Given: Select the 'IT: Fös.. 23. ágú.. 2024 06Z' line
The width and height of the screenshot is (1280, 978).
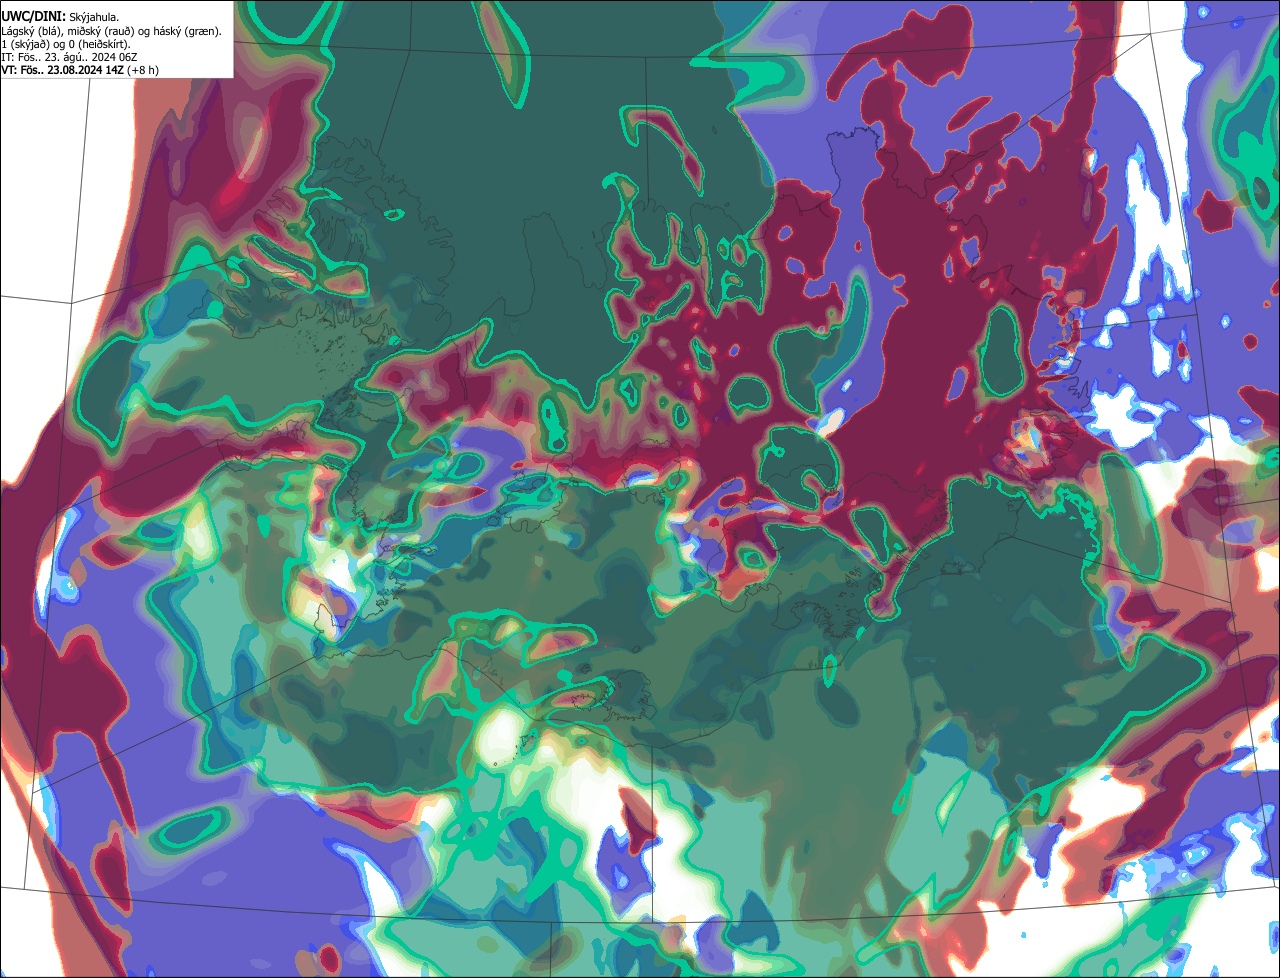Looking at the screenshot, I should [x=69, y=56].
